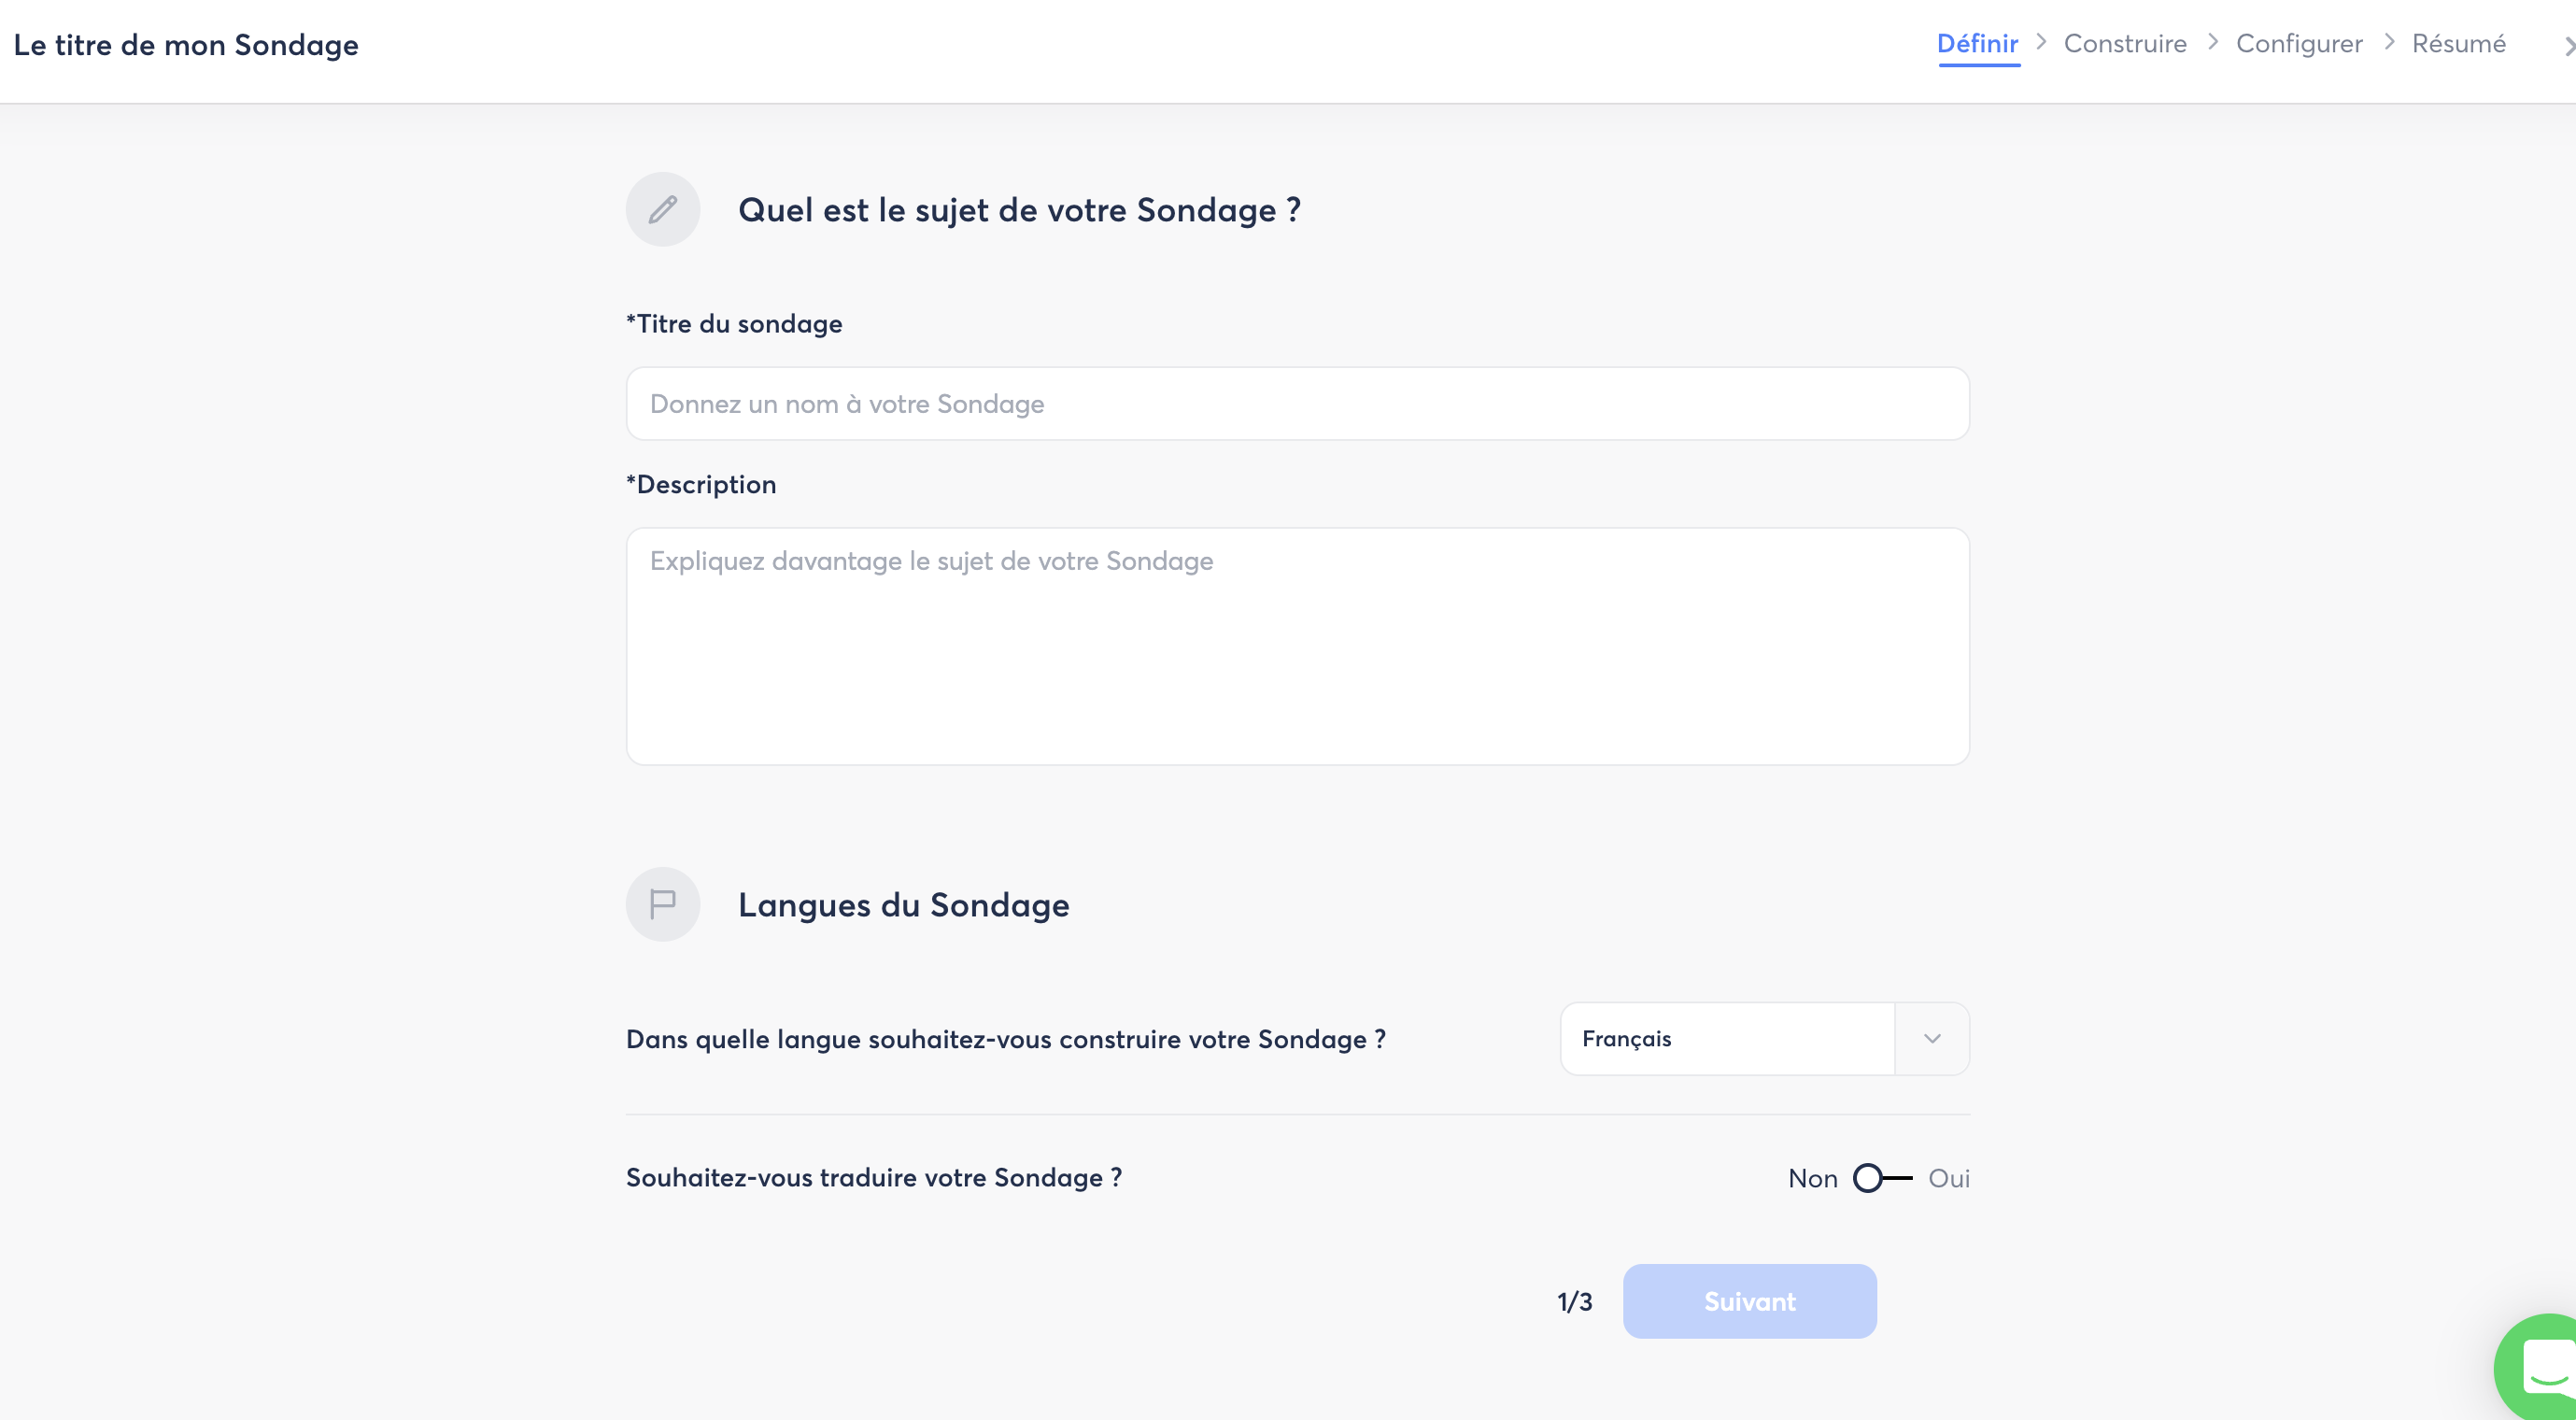Click into the Description text area

pyautogui.click(x=1297, y=646)
